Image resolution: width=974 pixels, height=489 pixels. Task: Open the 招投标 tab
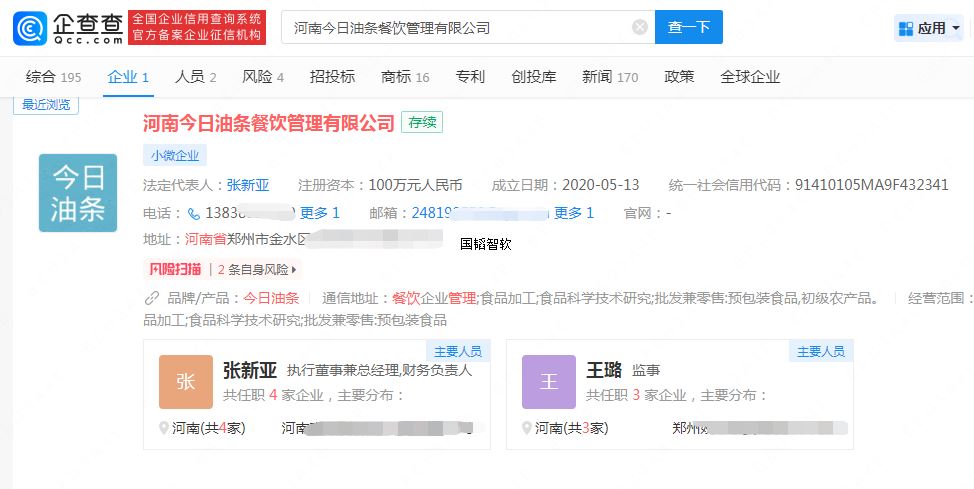[x=332, y=77]
